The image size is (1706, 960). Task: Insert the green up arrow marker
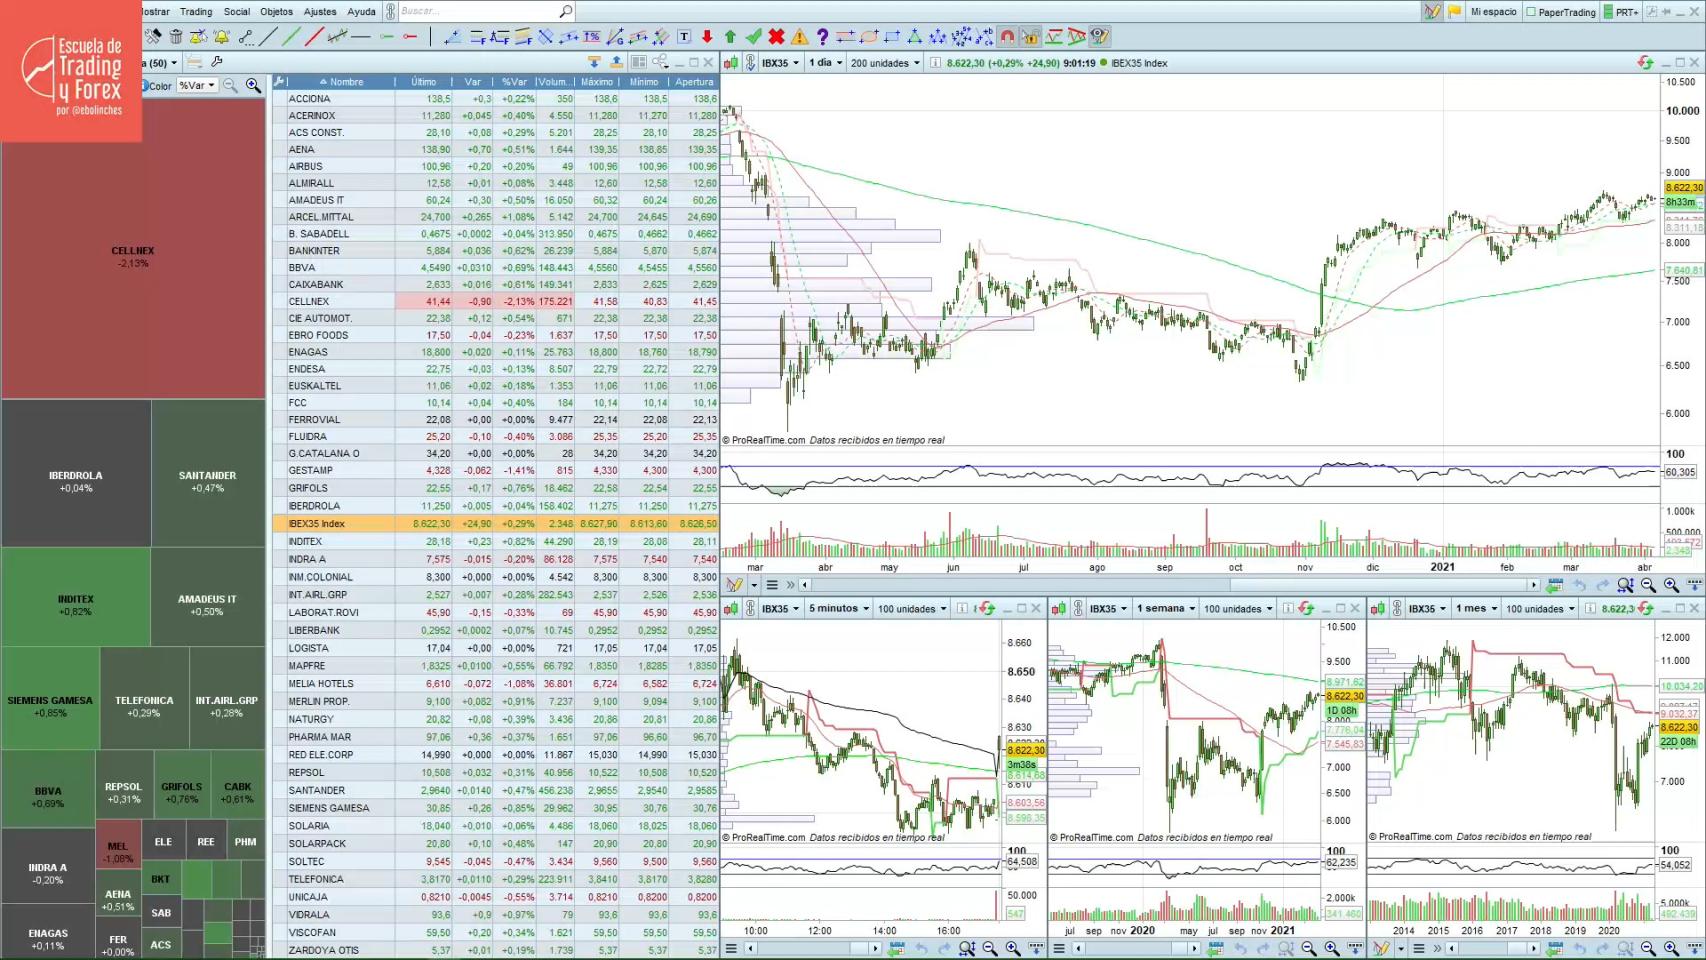[730, 37]
